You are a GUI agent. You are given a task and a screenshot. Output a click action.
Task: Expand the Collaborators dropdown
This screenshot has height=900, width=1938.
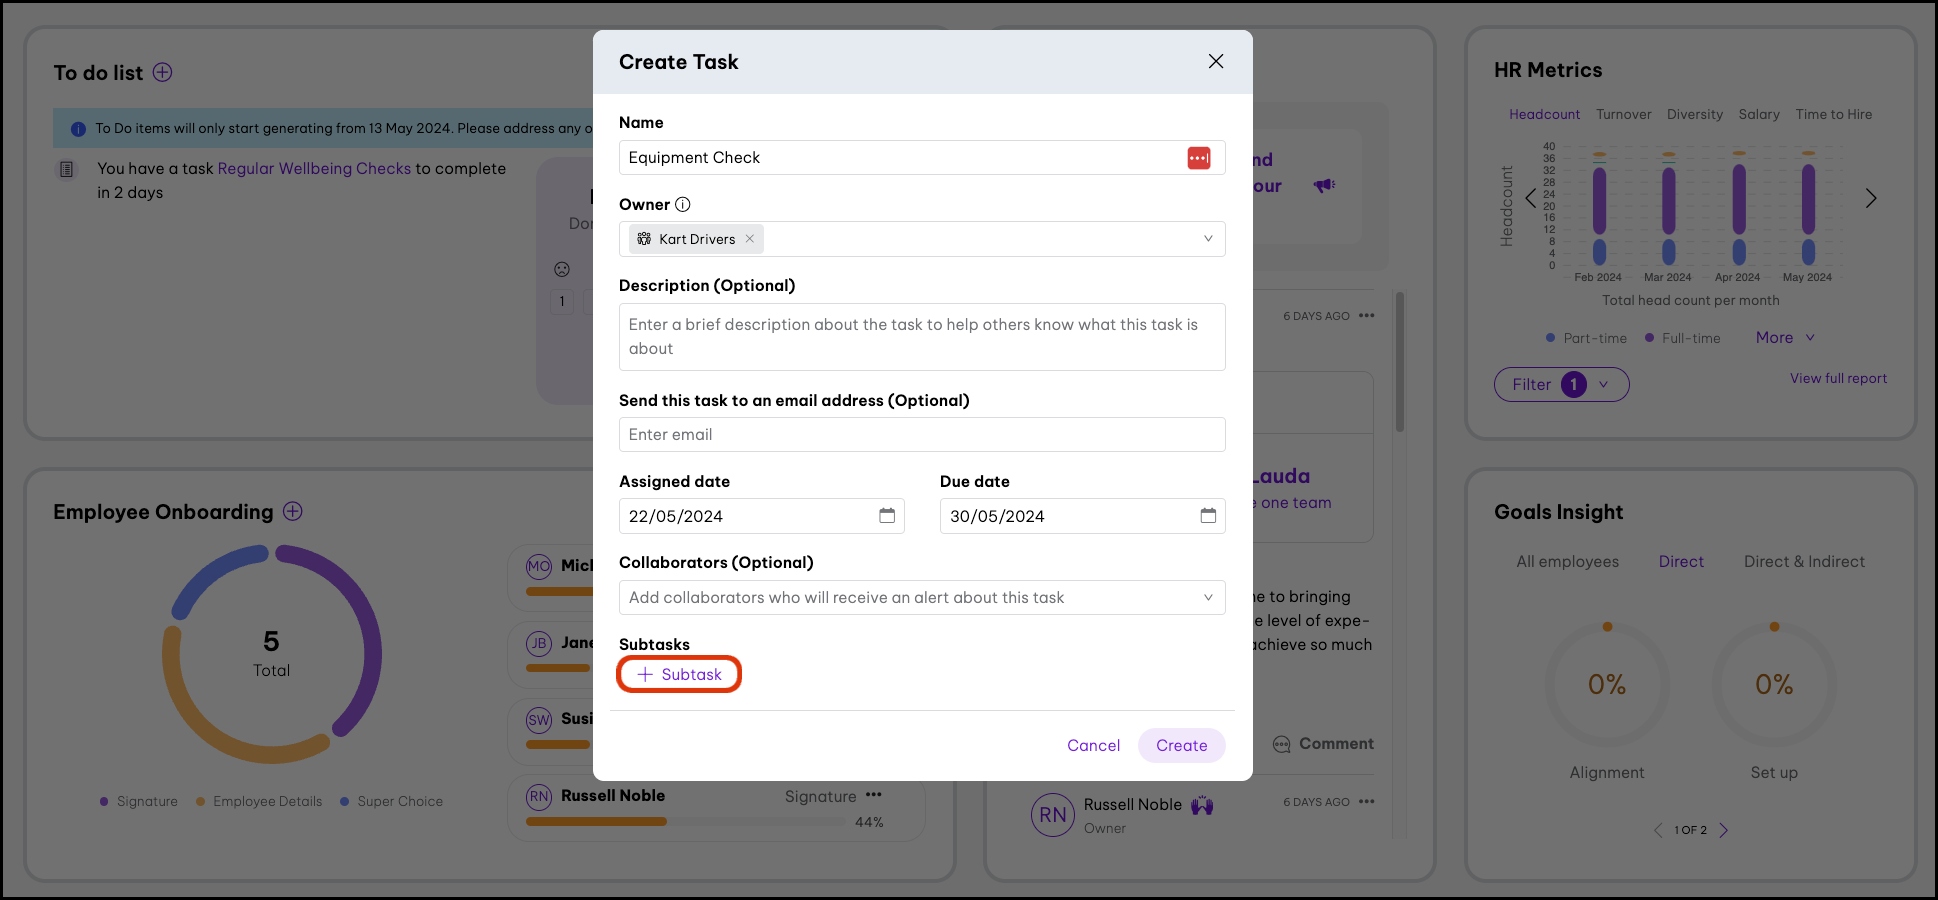(1208, 598)
